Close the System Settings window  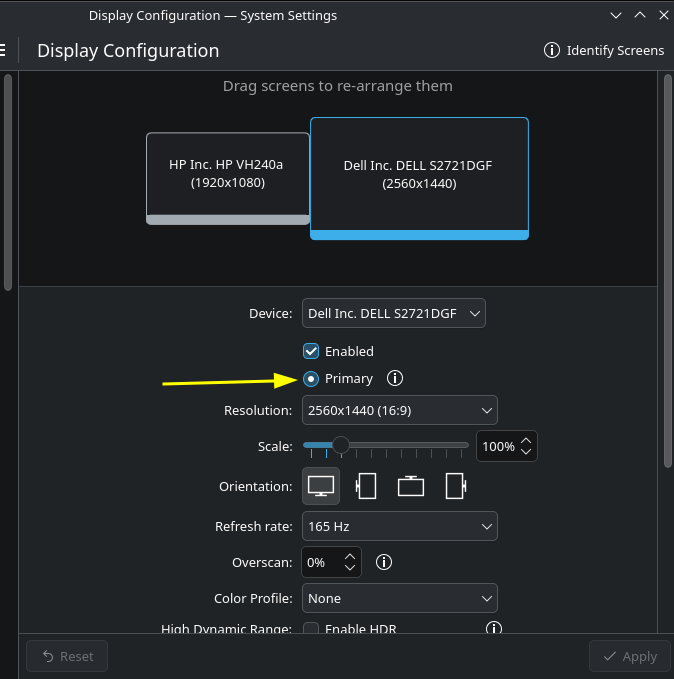pos(664,16)
